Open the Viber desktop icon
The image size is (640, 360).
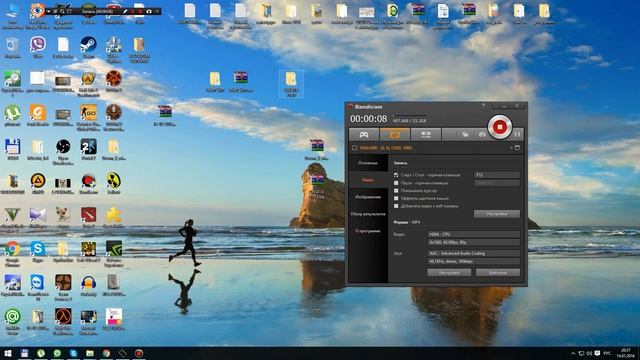38,44
